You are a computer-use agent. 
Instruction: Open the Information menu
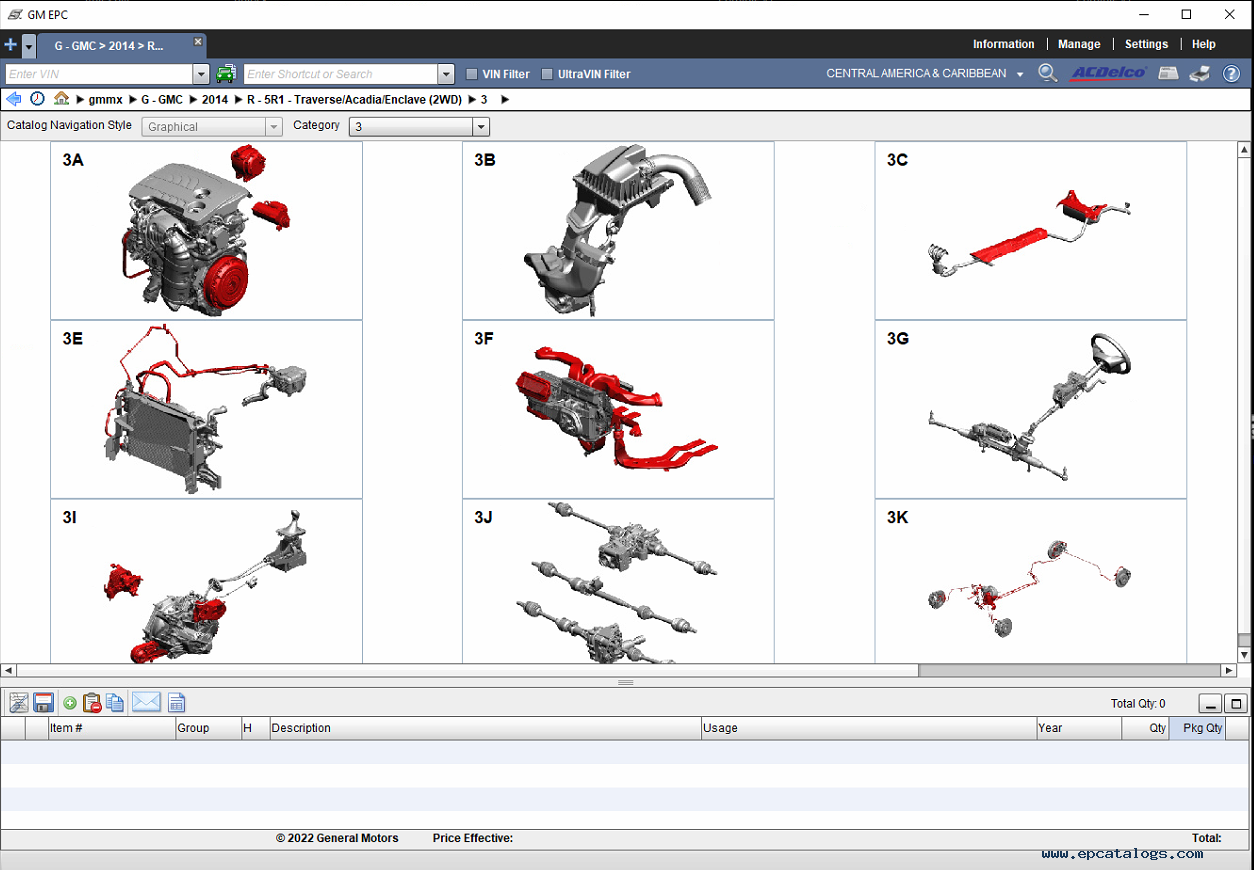point(1003,44)
